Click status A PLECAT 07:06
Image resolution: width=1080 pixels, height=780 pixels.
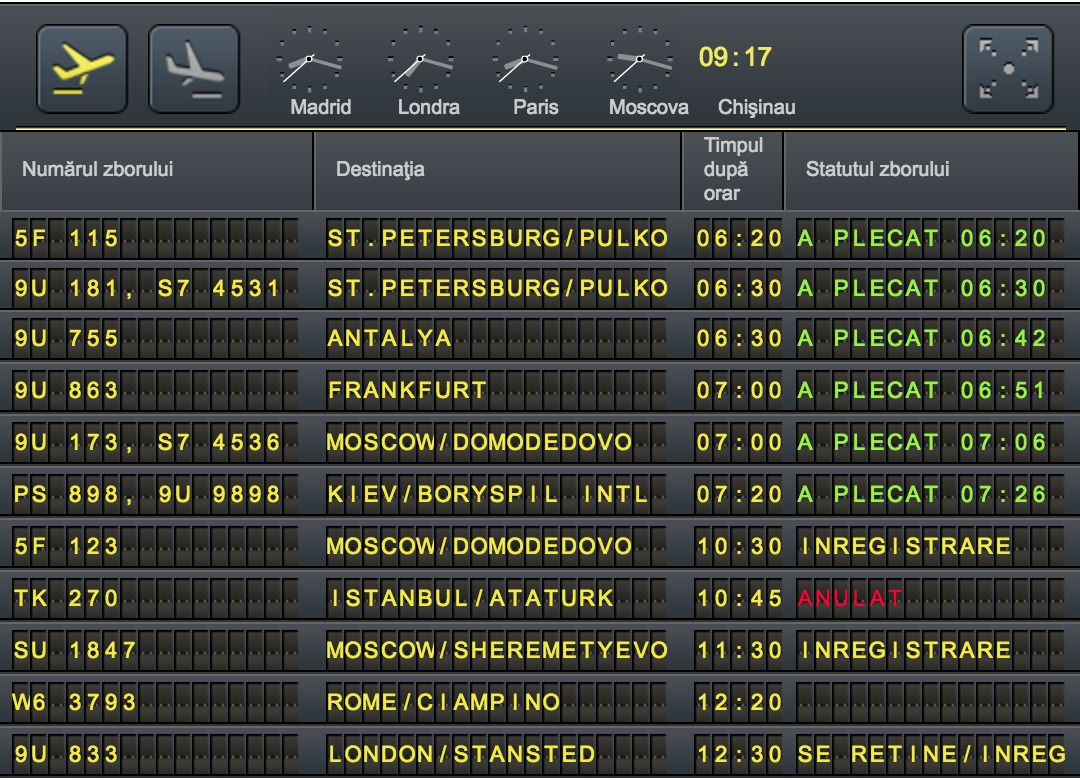pyautogui.click(x=922, y=442)
